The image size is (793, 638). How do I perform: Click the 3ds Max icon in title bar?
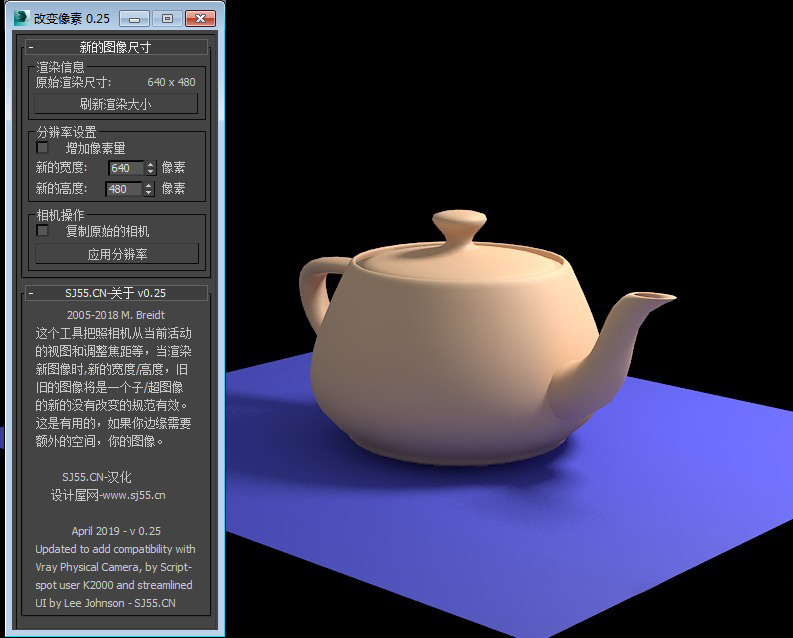coord(21,18)
